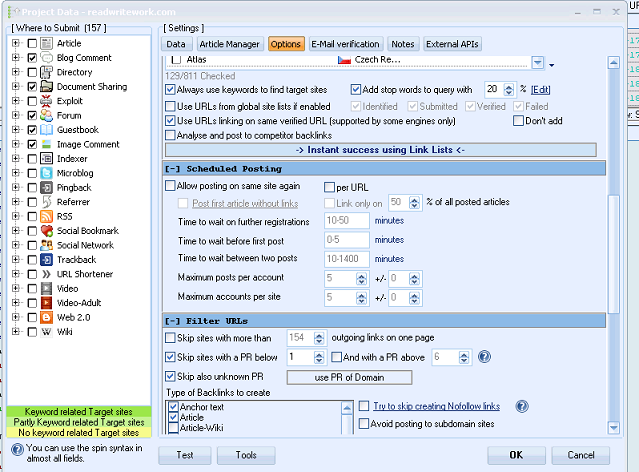Click the Forum people icon
Image resolution: width=639 pixels, height=472 pixels.
pyautogui.click(x=46, y=115)
